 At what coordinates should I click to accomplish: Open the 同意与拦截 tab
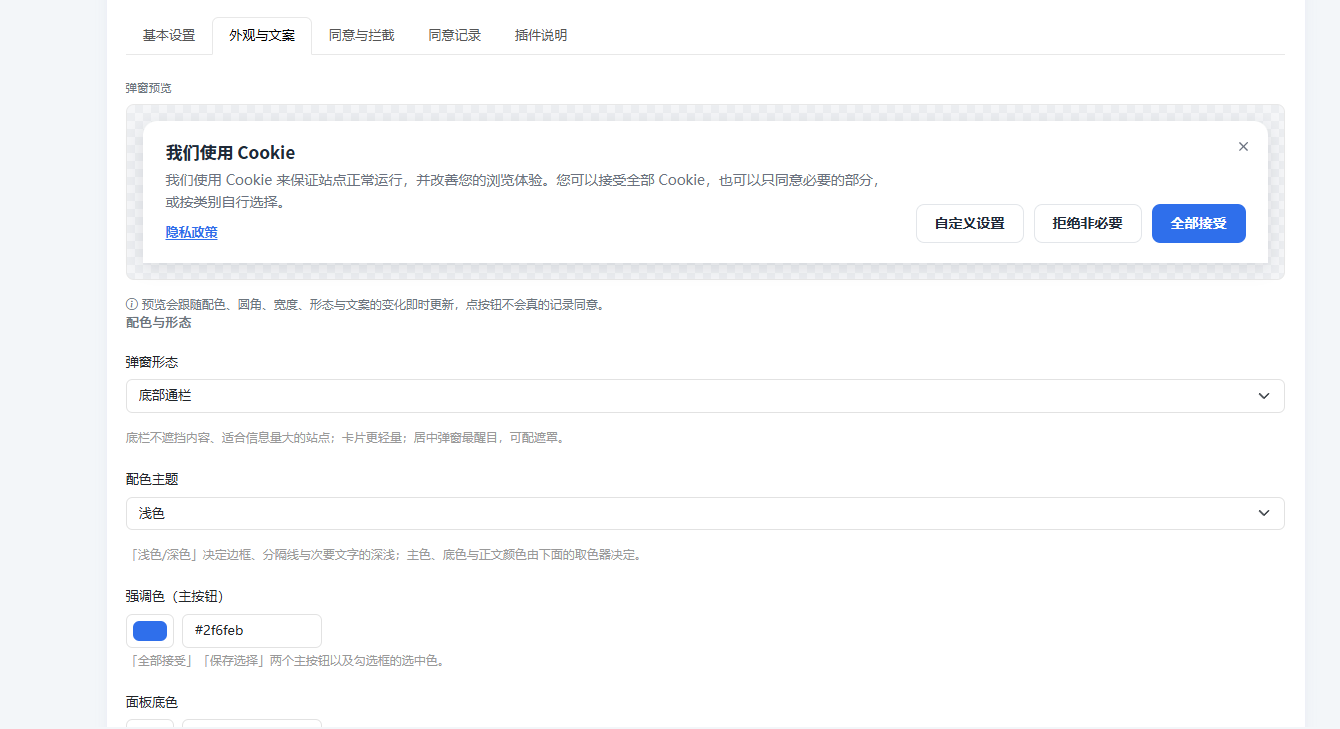(x=362, y=35)
